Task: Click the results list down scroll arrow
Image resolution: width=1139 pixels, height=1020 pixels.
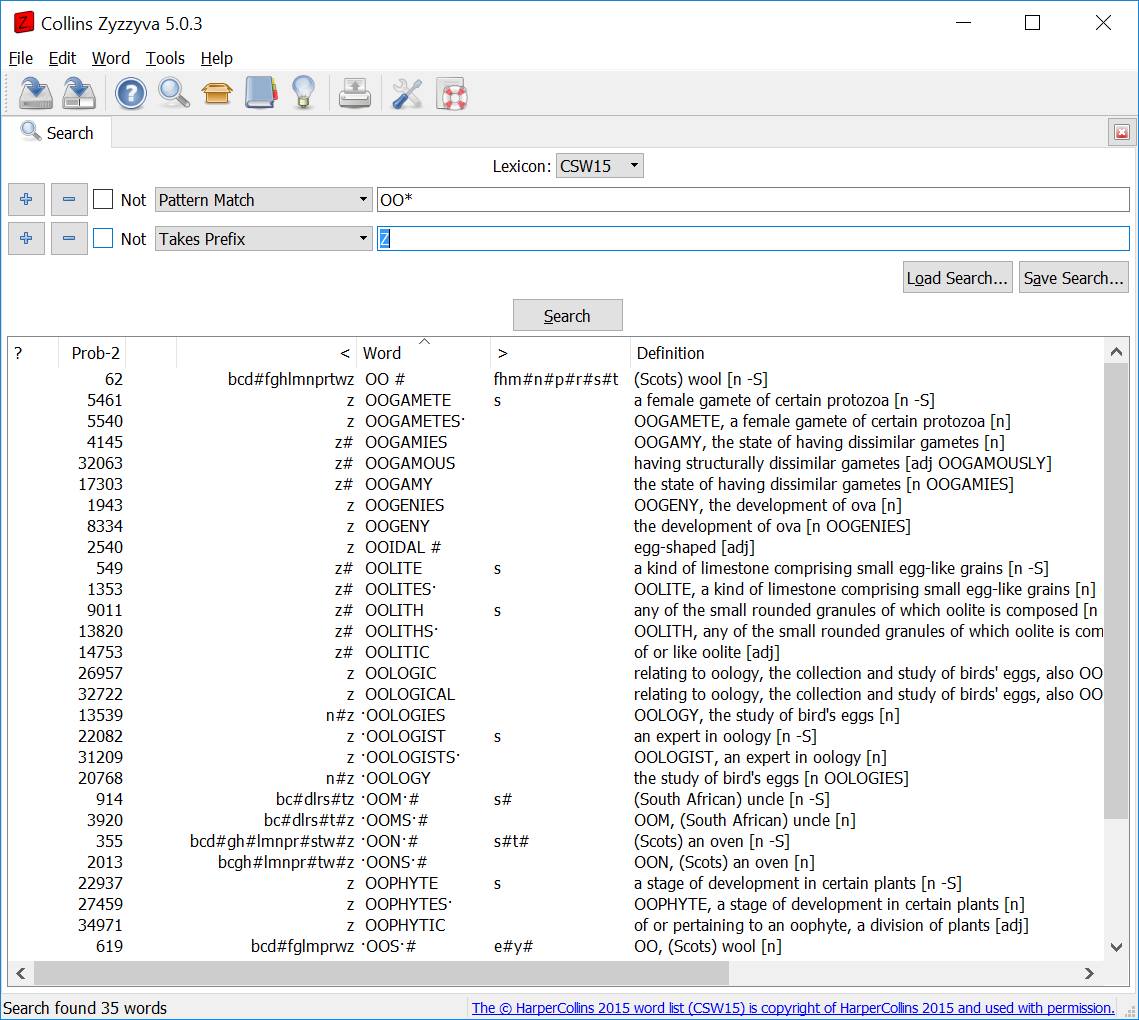Action: click(x=1116, y=947)
